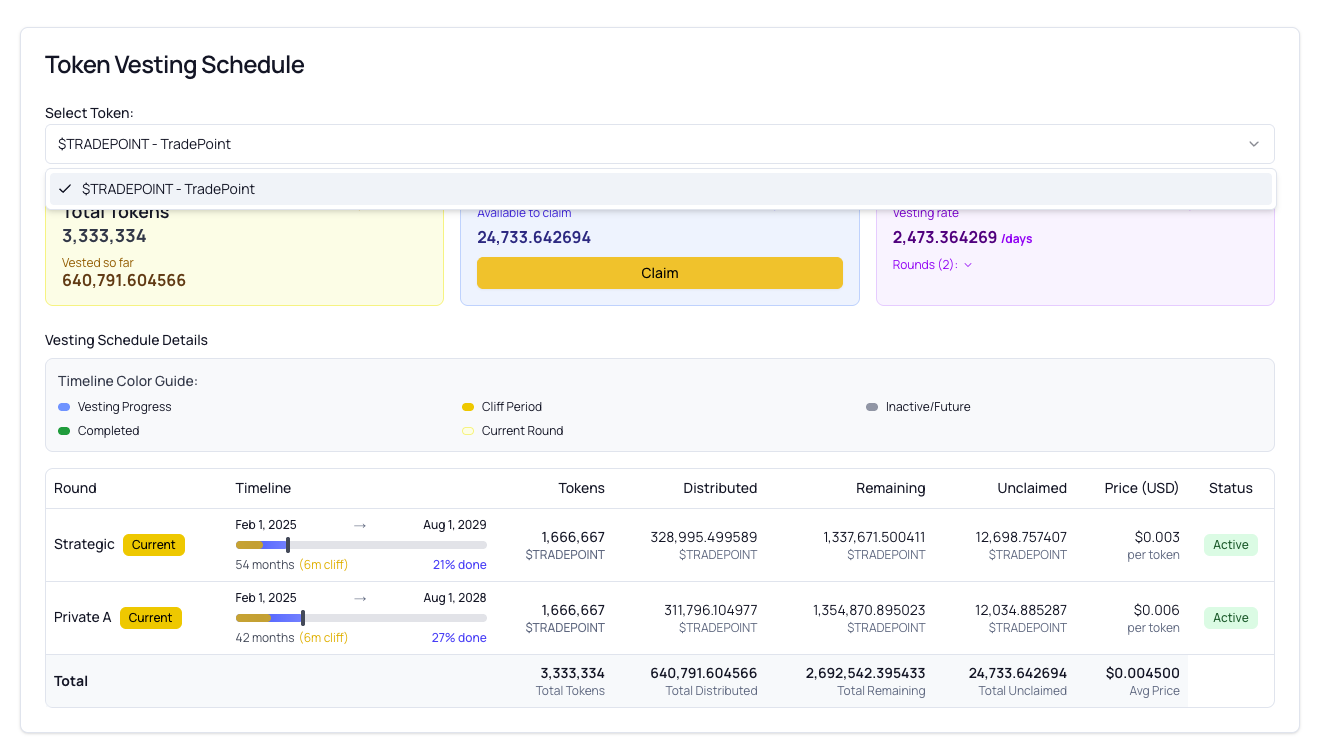Screen dimensions: 1326x755
Task: Click the arrow icon in the Strategic timeline
Action: click(x=359, y=523)
